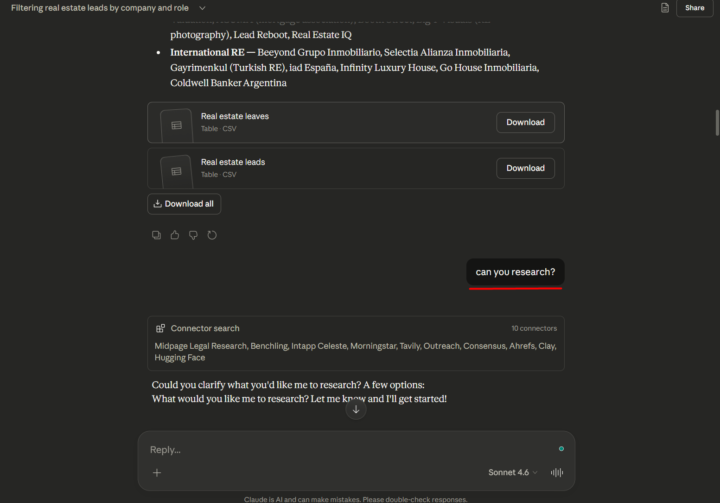This screenshot has width=720, height=503.
Task: Click 'Real estate leaves' file name
Action: tap(235, 116)
